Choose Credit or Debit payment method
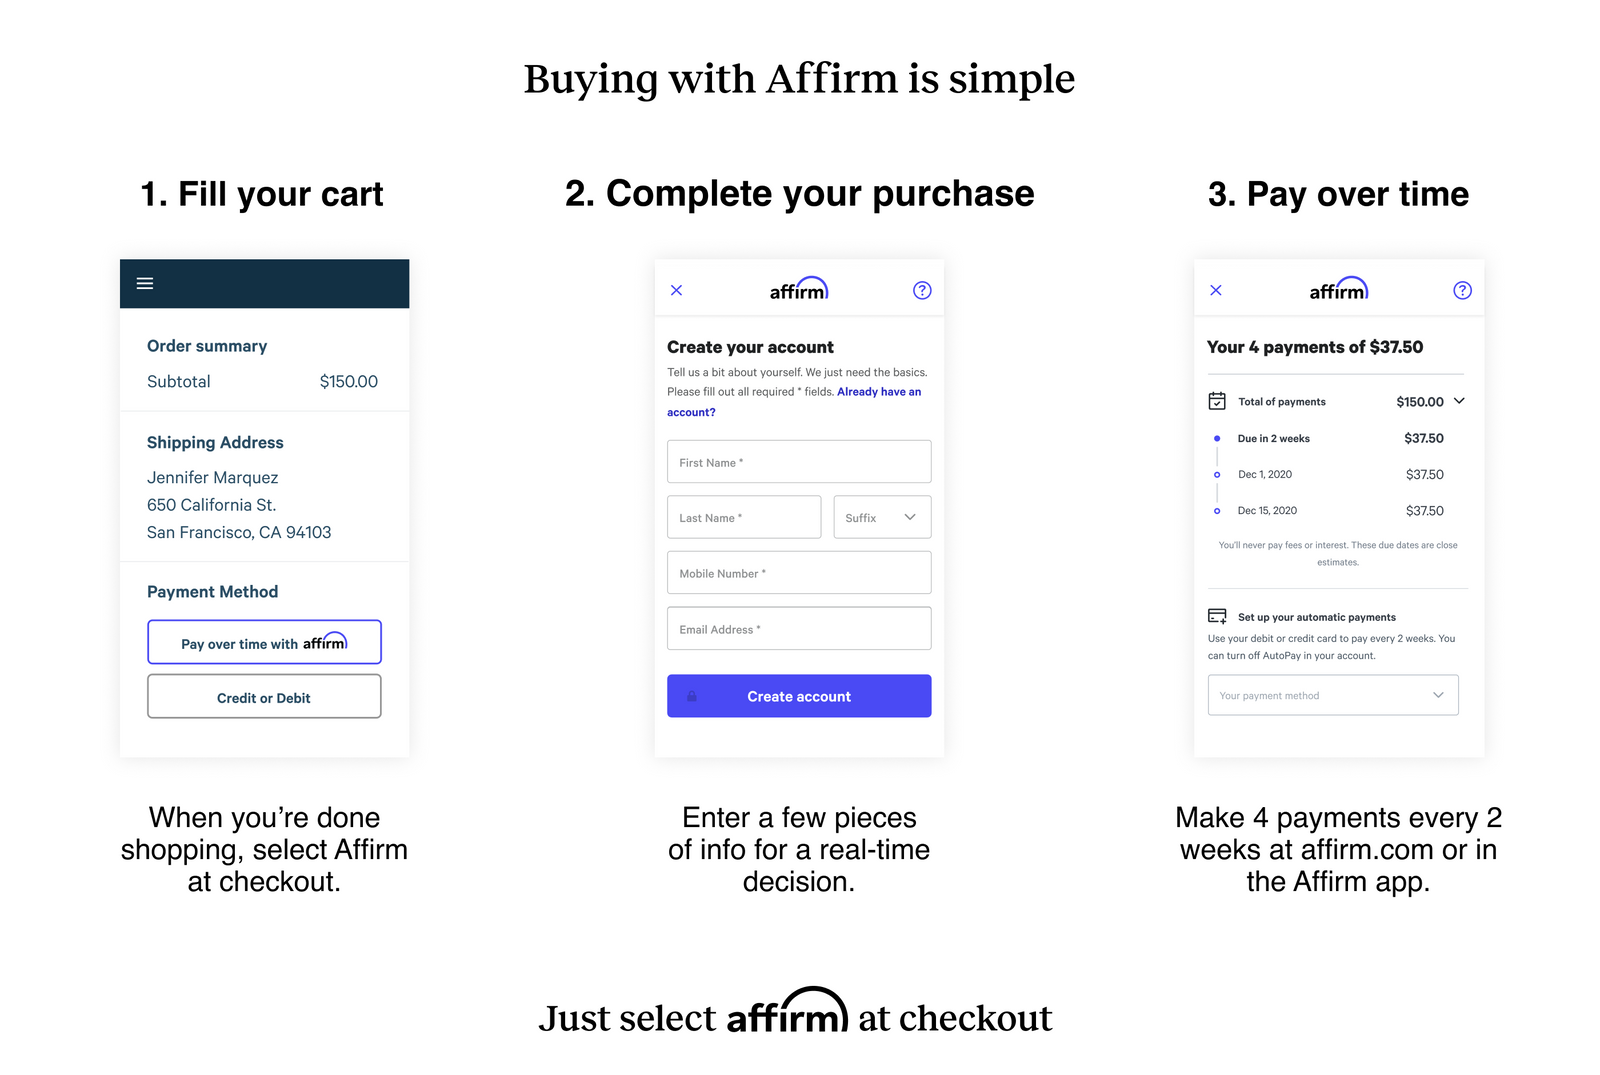1600x1075 pixels. click(264, 697)
